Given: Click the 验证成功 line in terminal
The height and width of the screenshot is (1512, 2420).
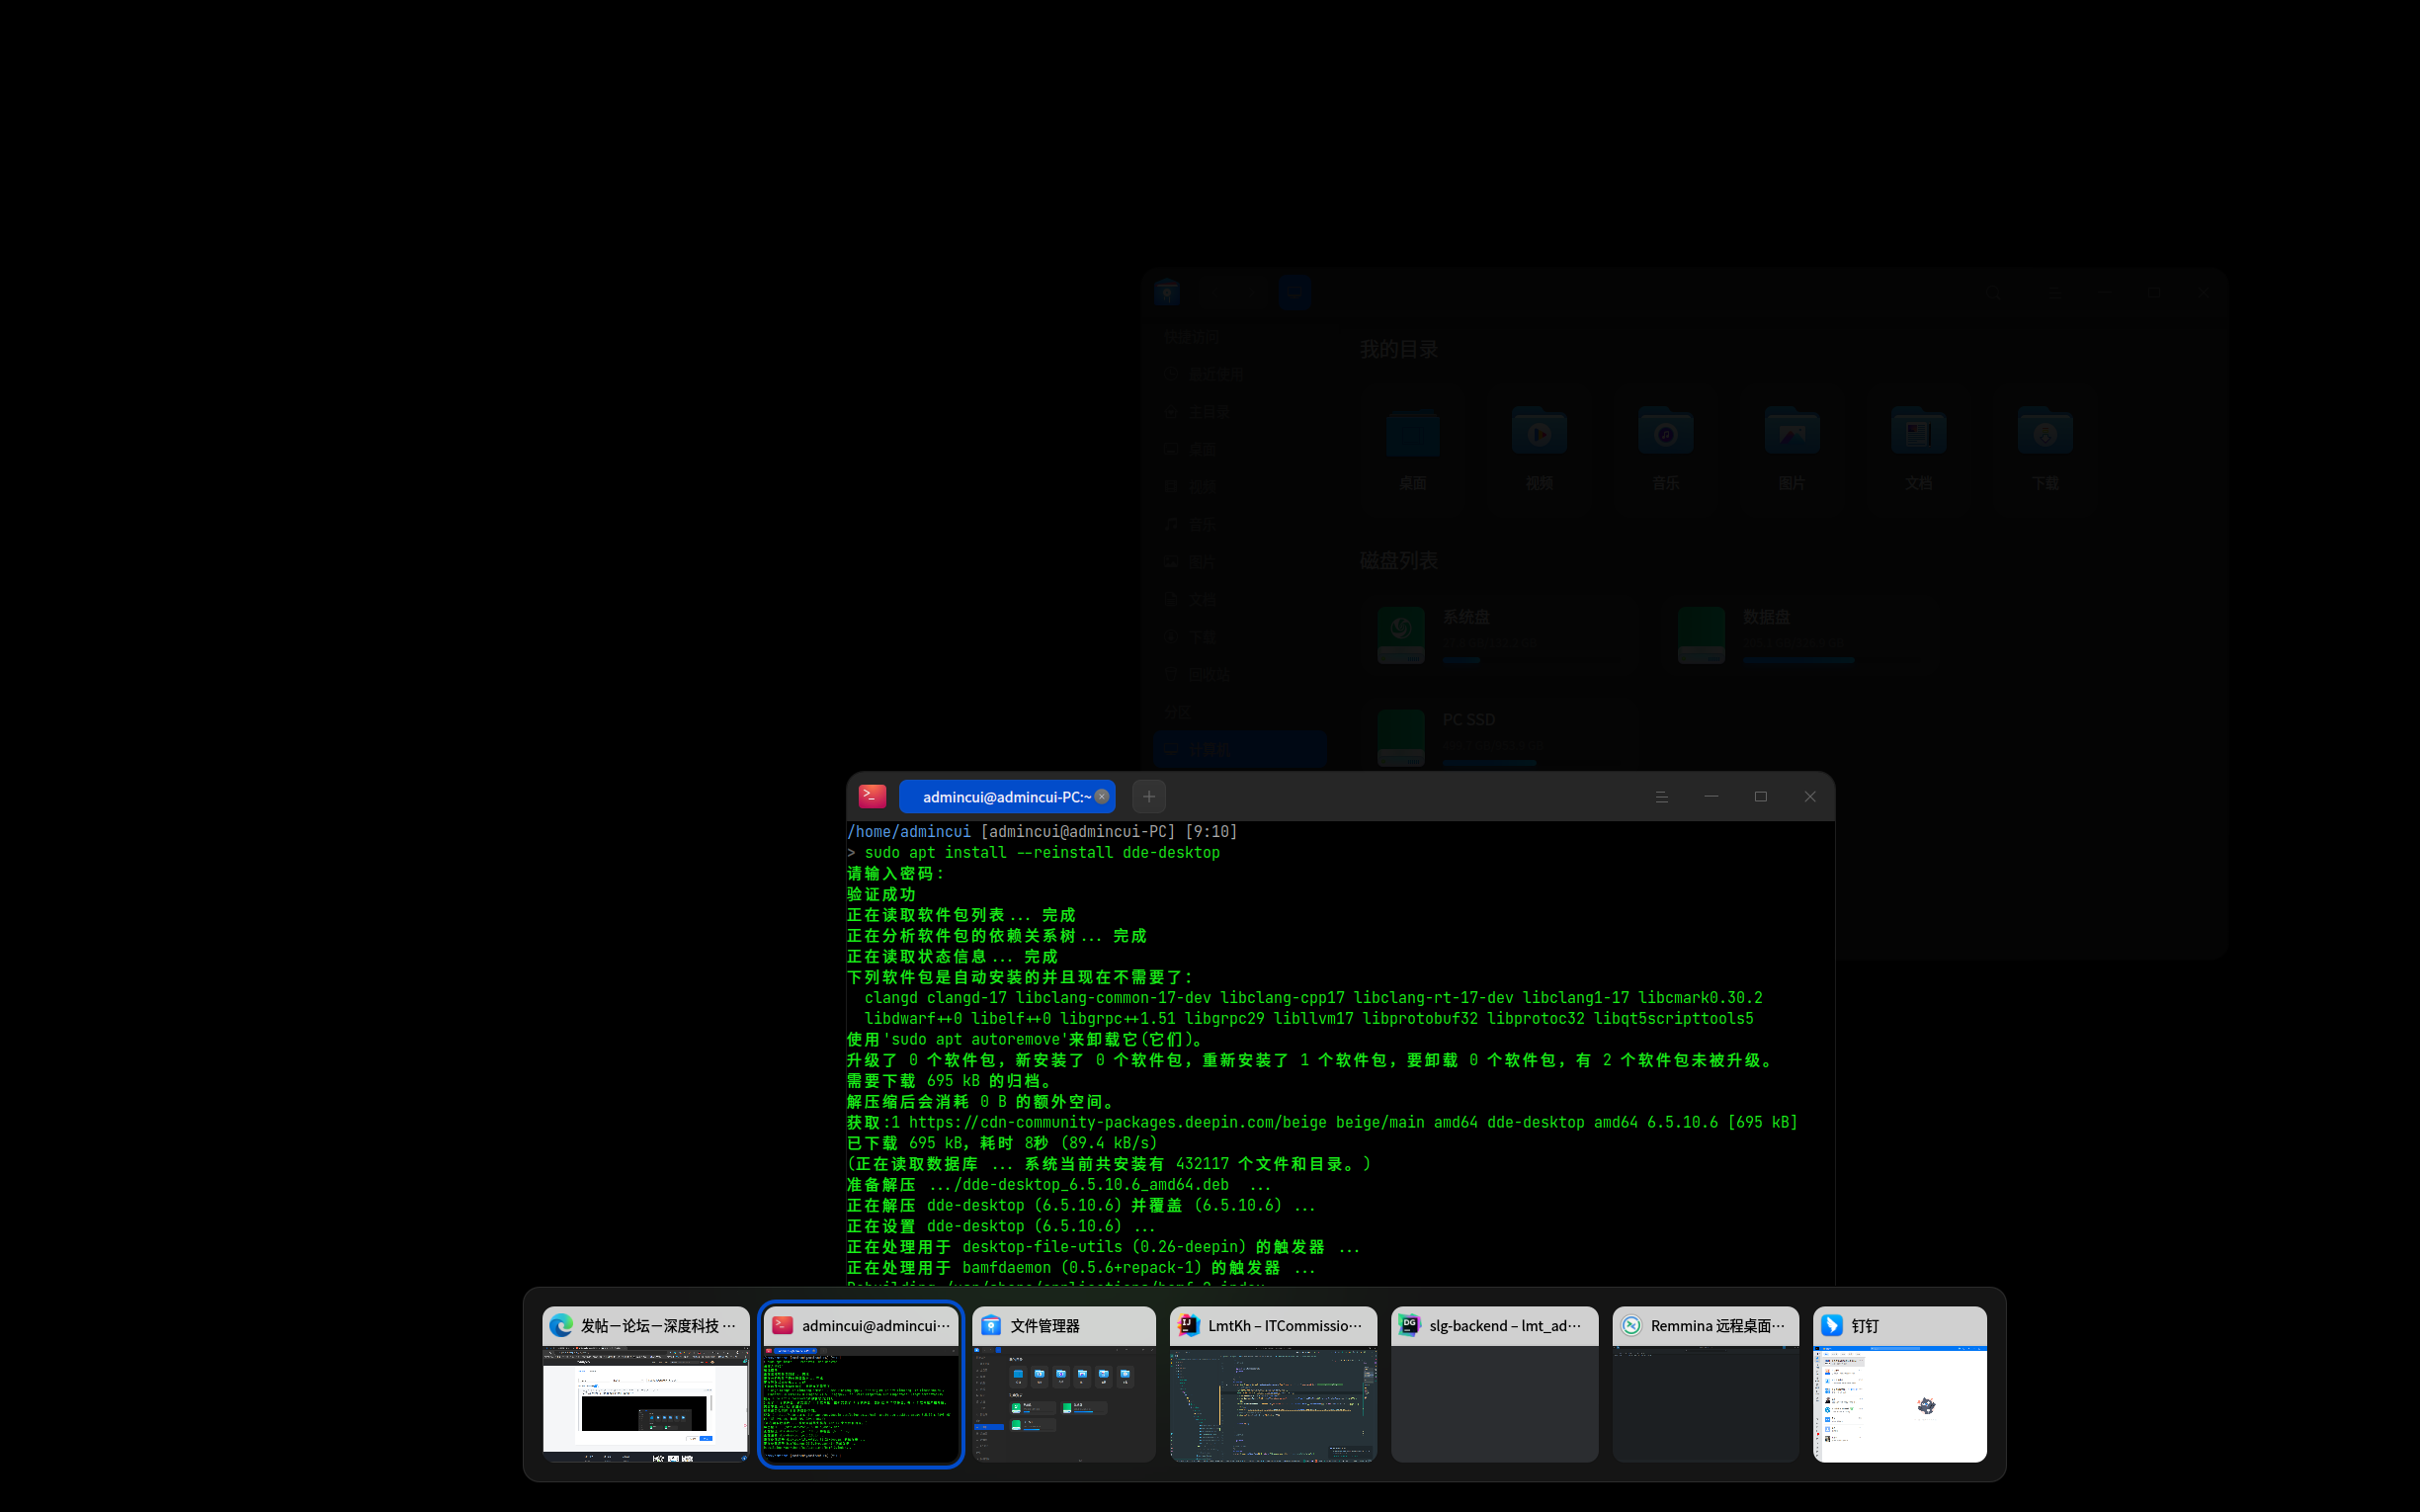Looking at the screenshot, I should coord(881,894).
